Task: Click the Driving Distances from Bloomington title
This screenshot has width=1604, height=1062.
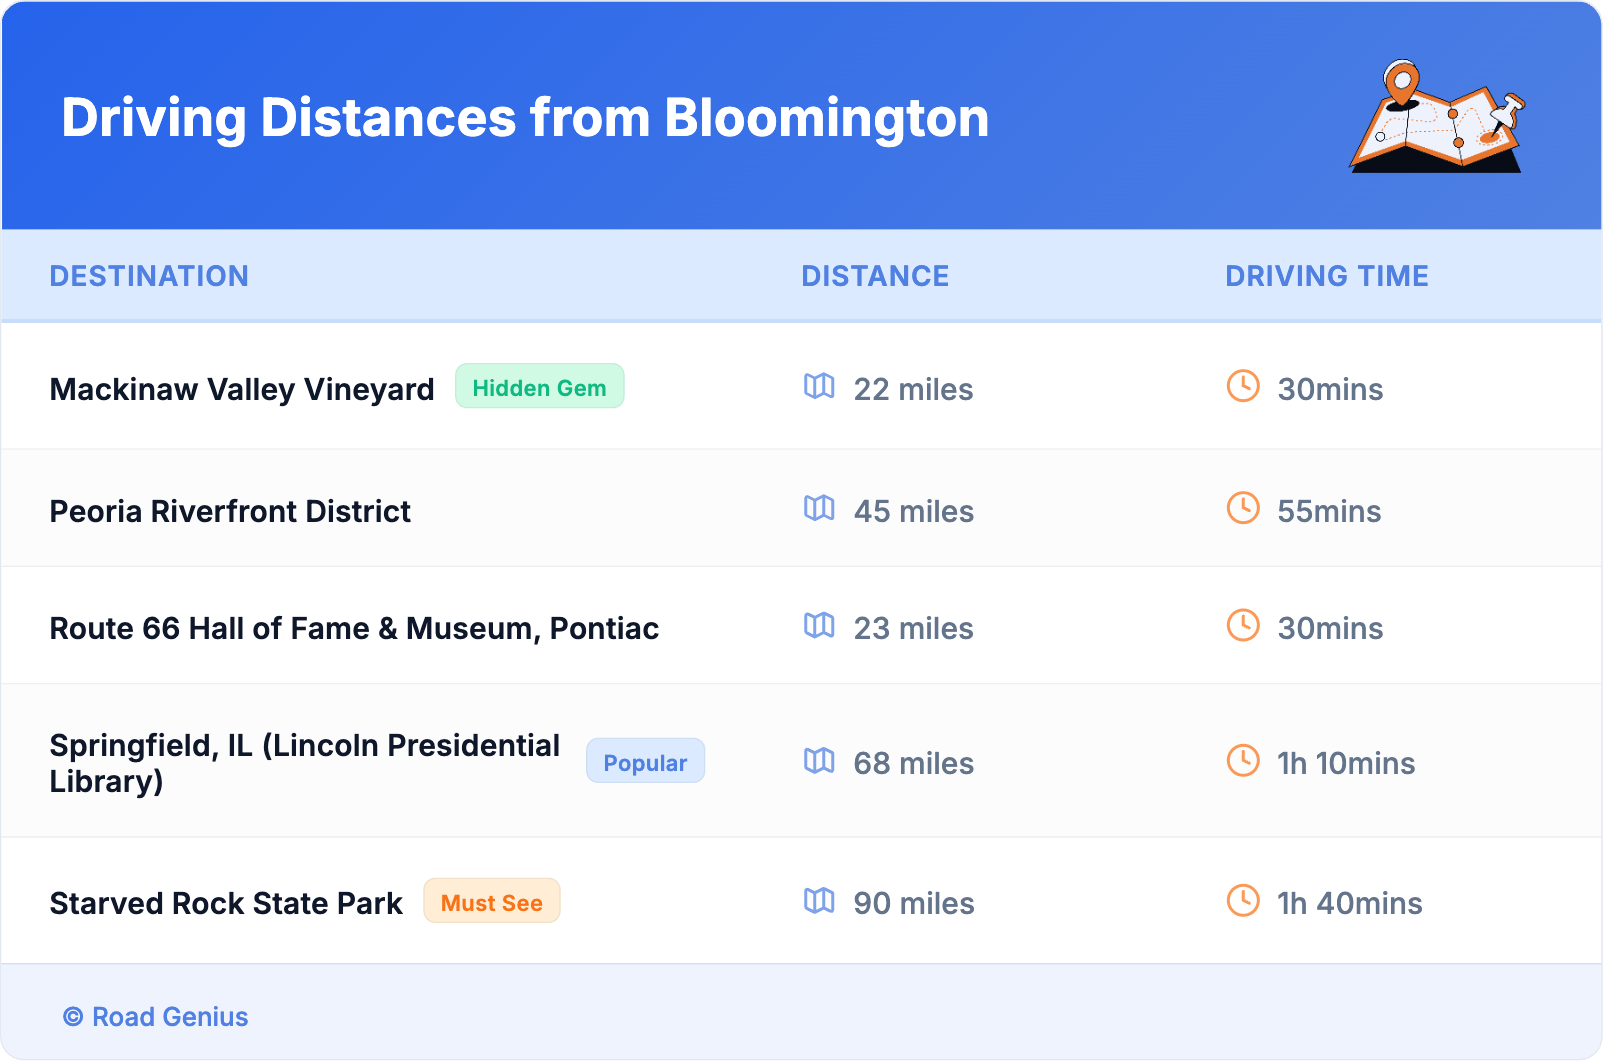Action: pyautogui.click(x=525, y=118)
